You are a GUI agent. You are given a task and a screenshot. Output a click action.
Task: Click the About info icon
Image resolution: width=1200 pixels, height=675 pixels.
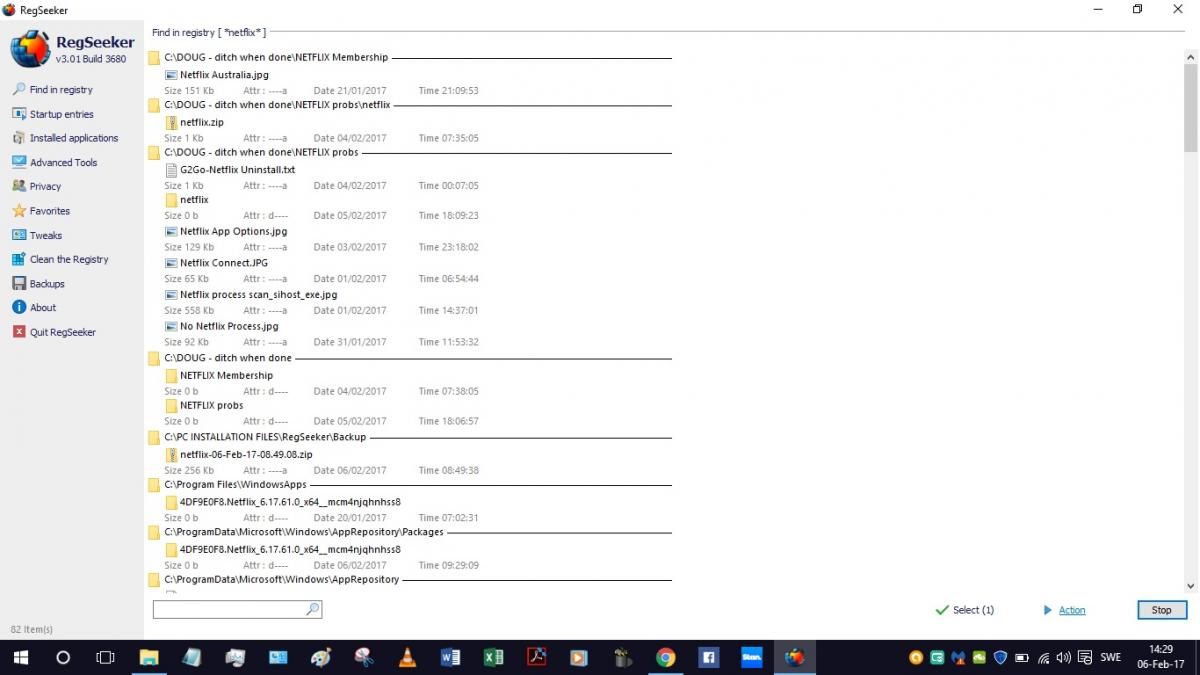click(x=19, y=308)
